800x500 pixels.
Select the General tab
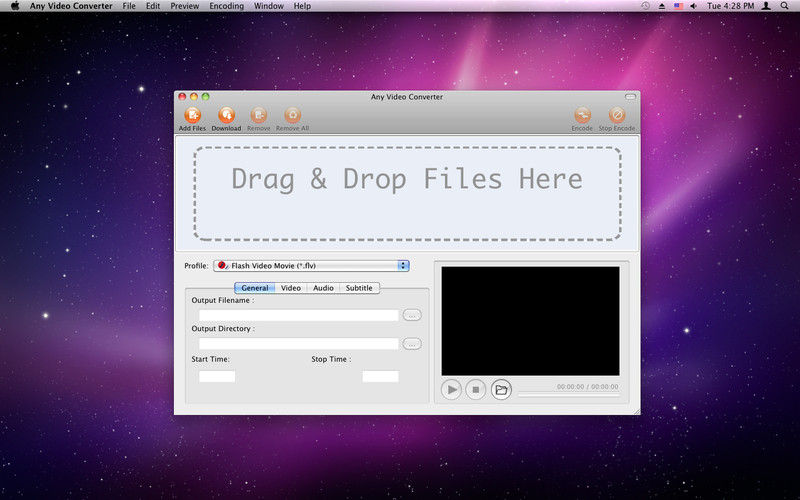click(254, 288)
